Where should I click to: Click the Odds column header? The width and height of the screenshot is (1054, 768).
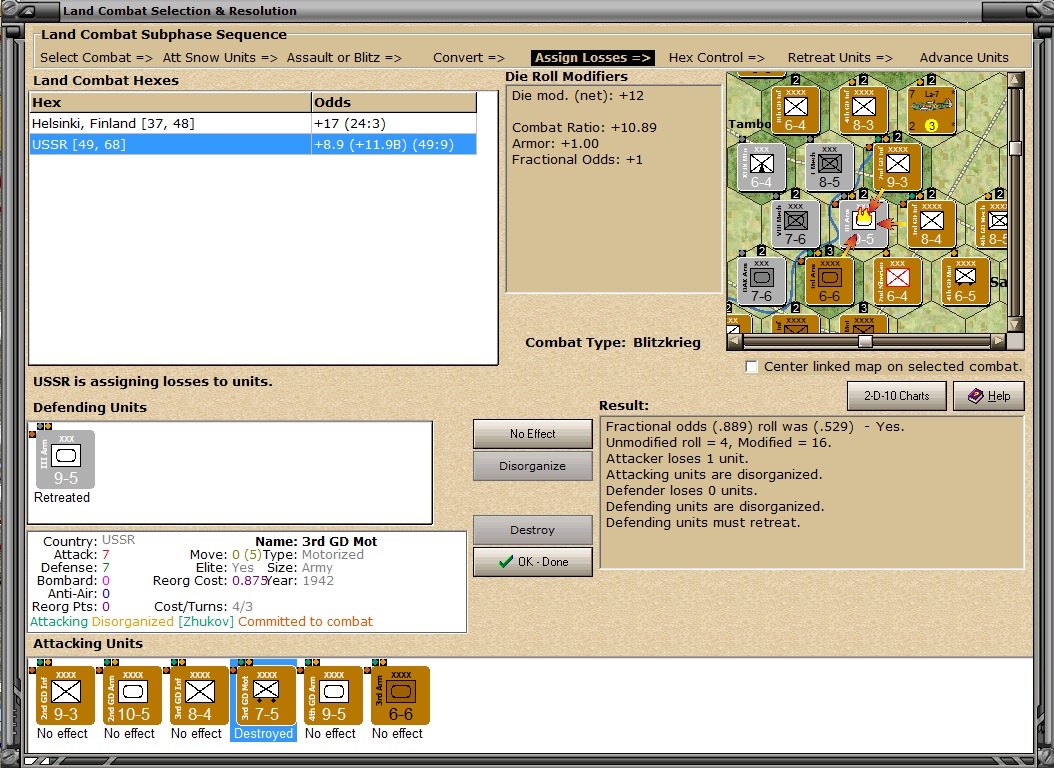(394, 102)
